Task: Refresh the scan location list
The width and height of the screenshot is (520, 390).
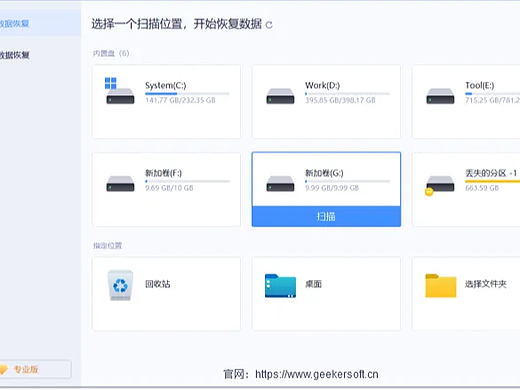Action: click(269, 25)
